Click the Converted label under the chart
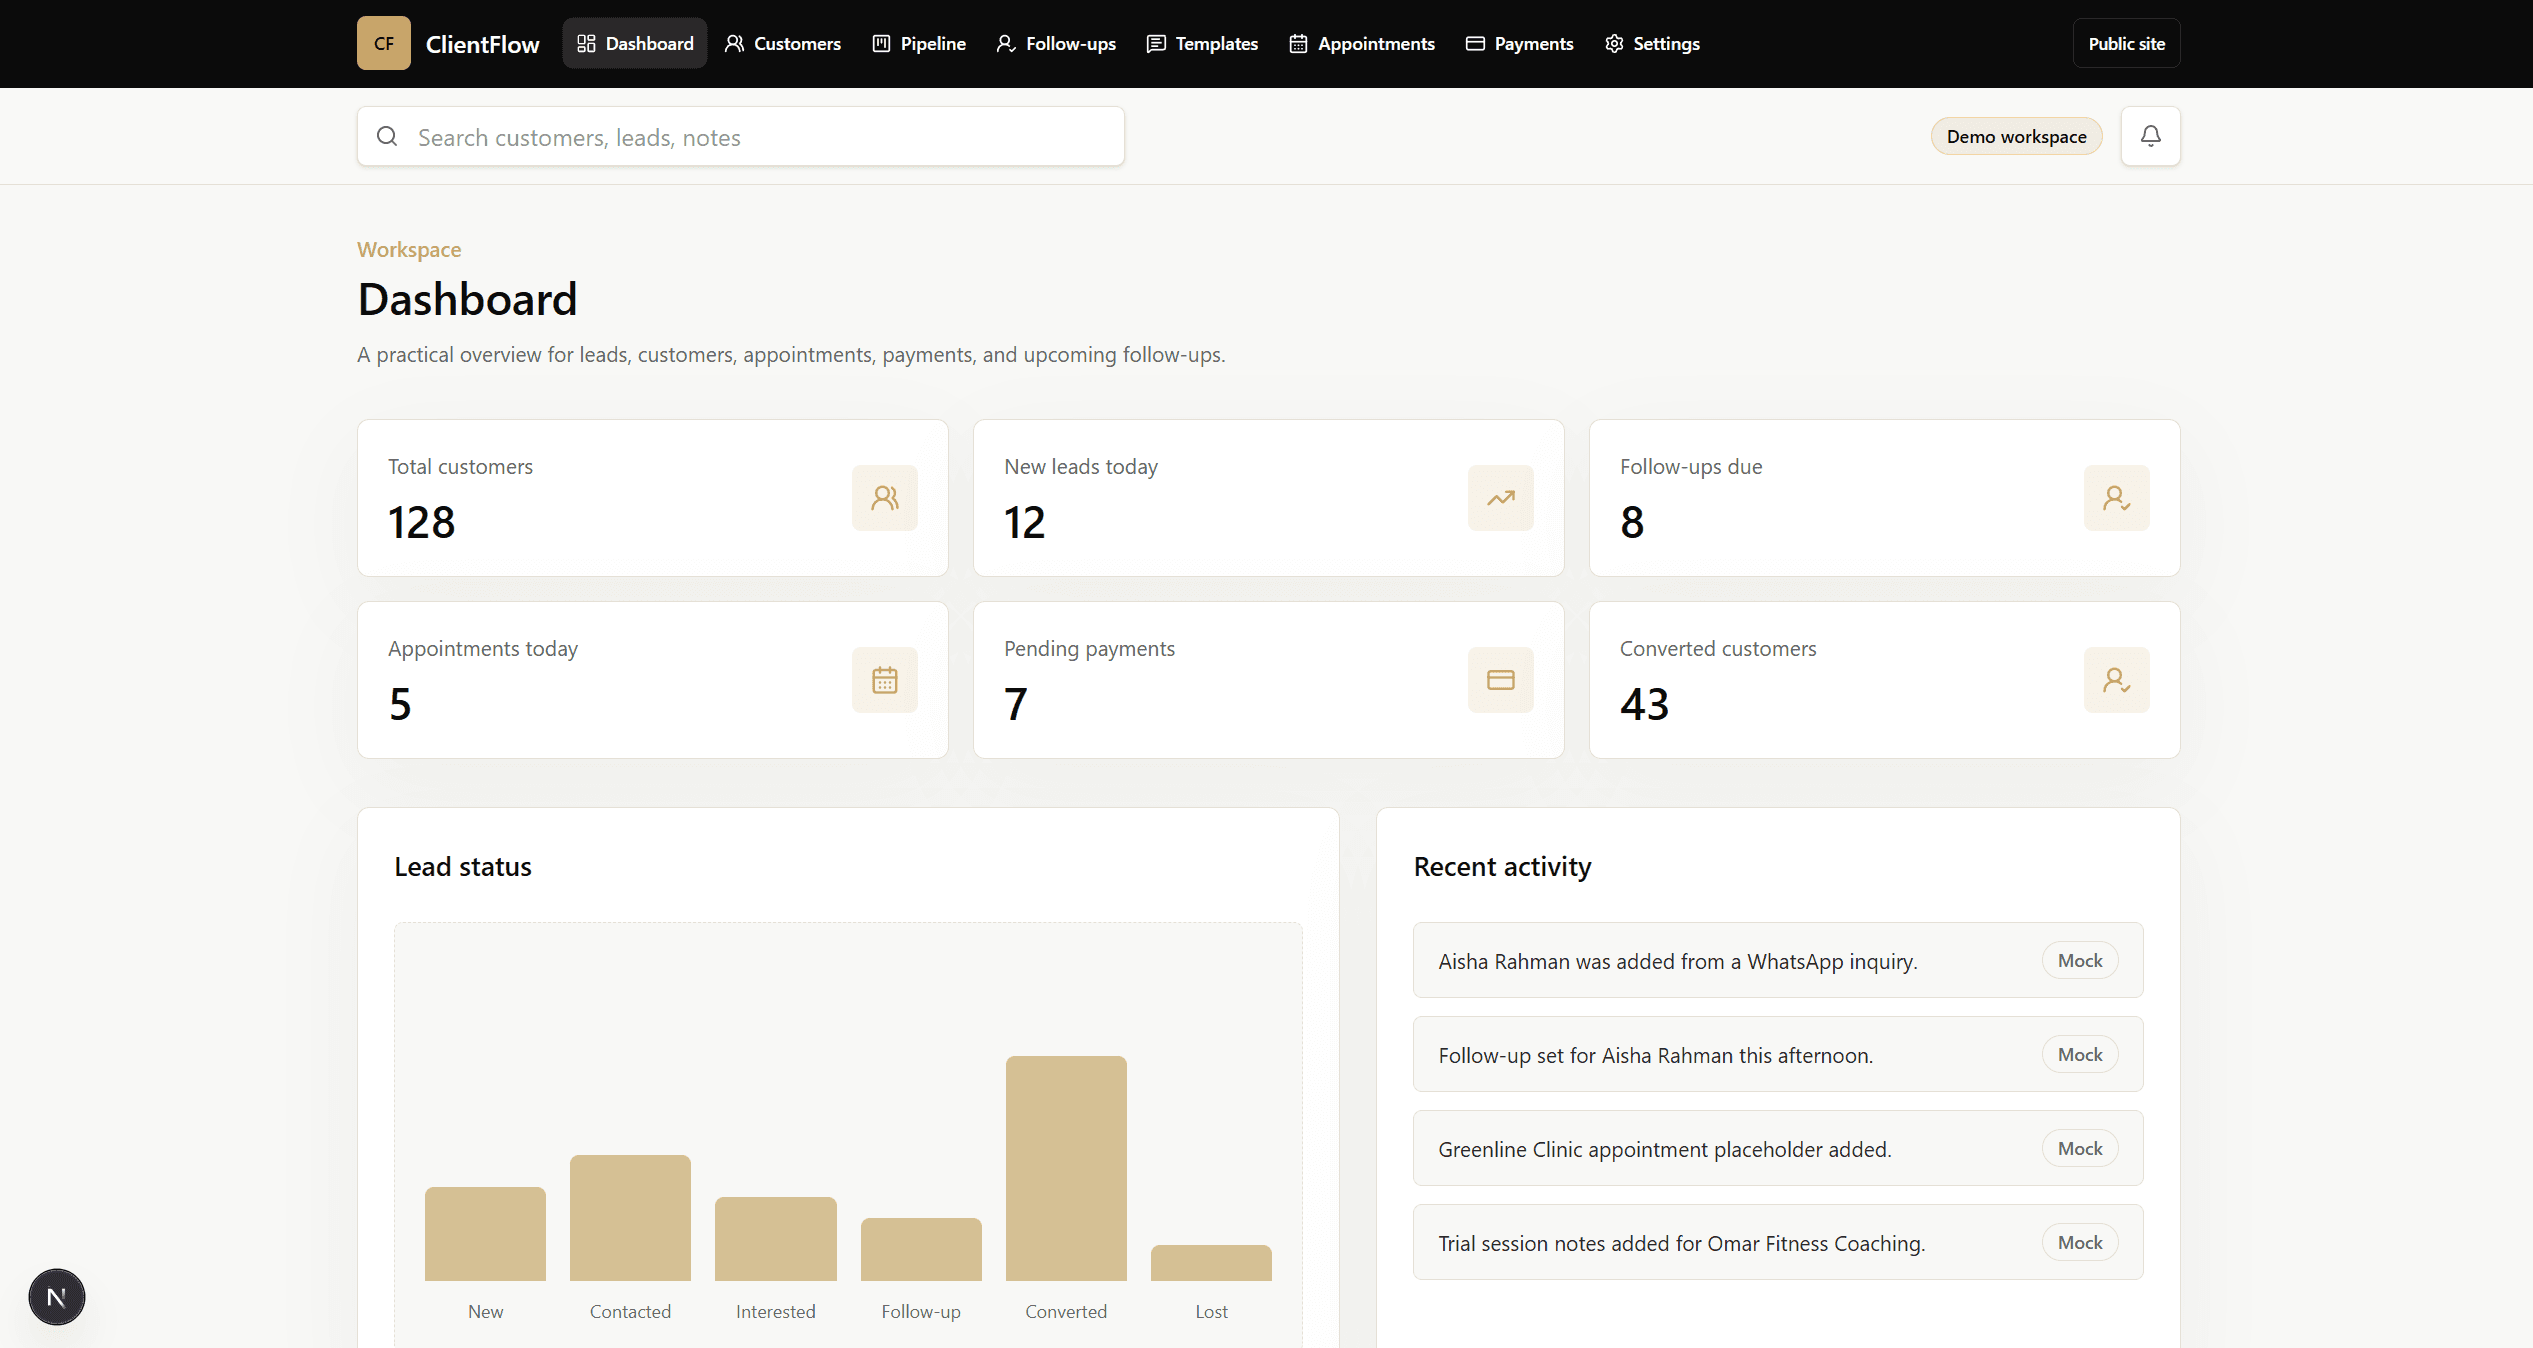2533x1348 pixels. [1066, 1311]
